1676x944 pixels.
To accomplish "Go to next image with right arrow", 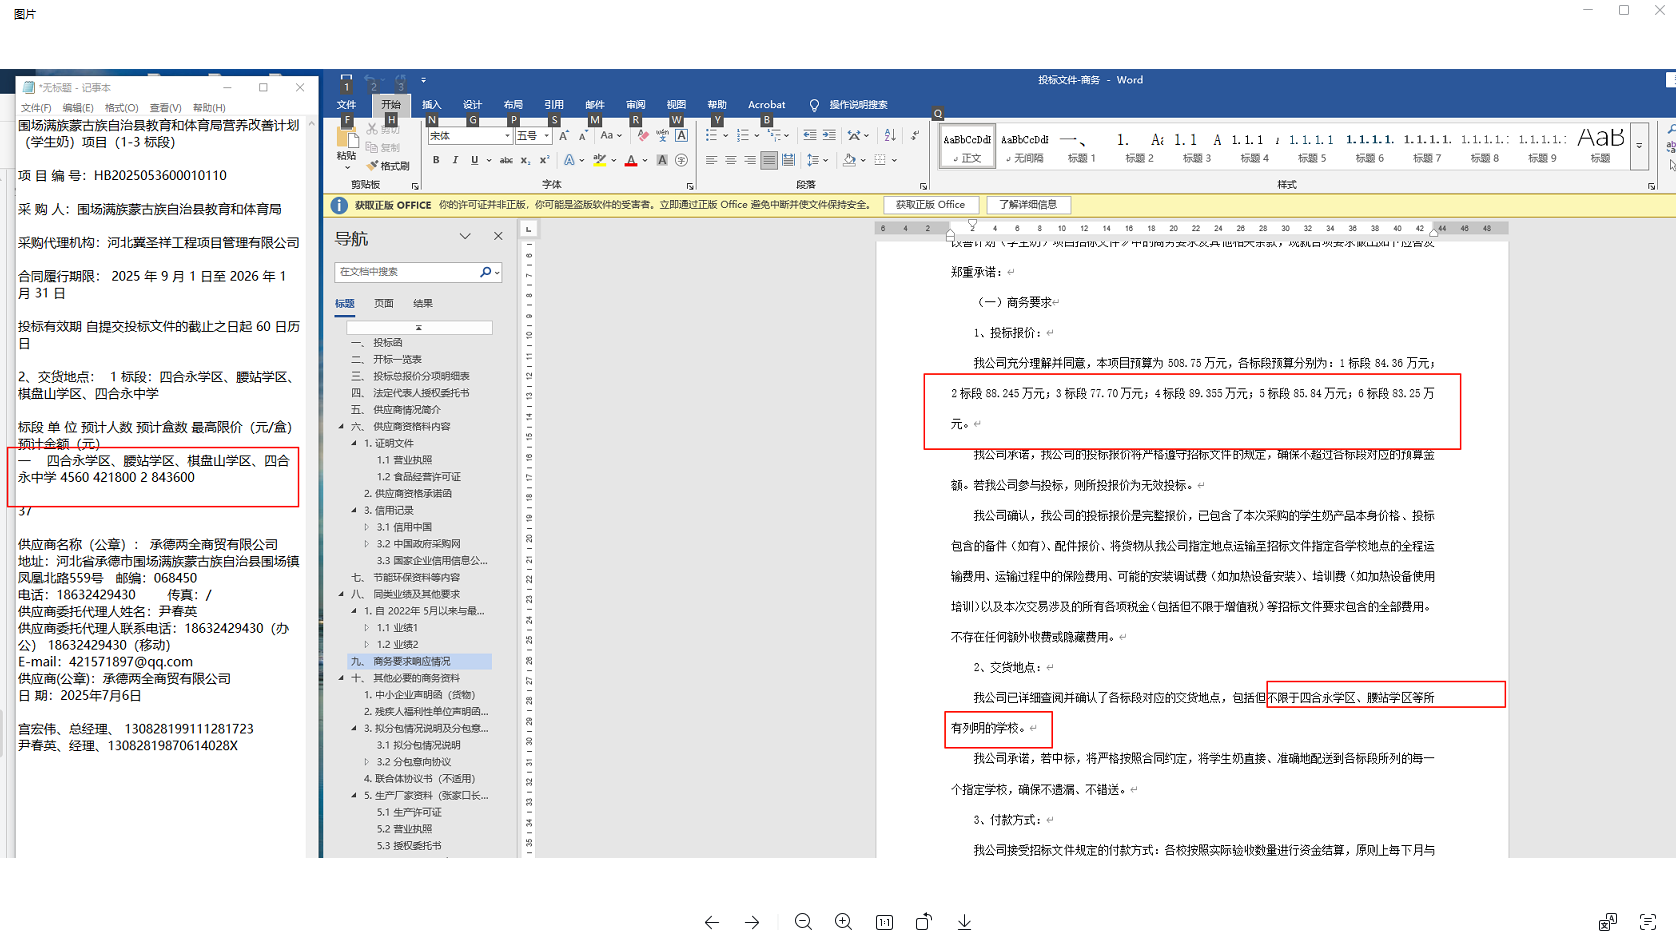I will pos(752,922).
